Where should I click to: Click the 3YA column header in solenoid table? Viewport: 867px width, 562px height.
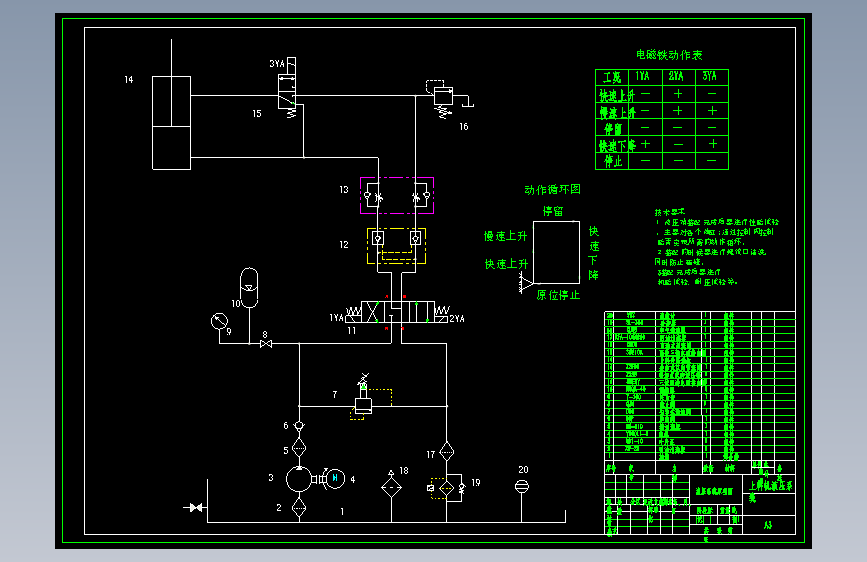coord(710,76)
